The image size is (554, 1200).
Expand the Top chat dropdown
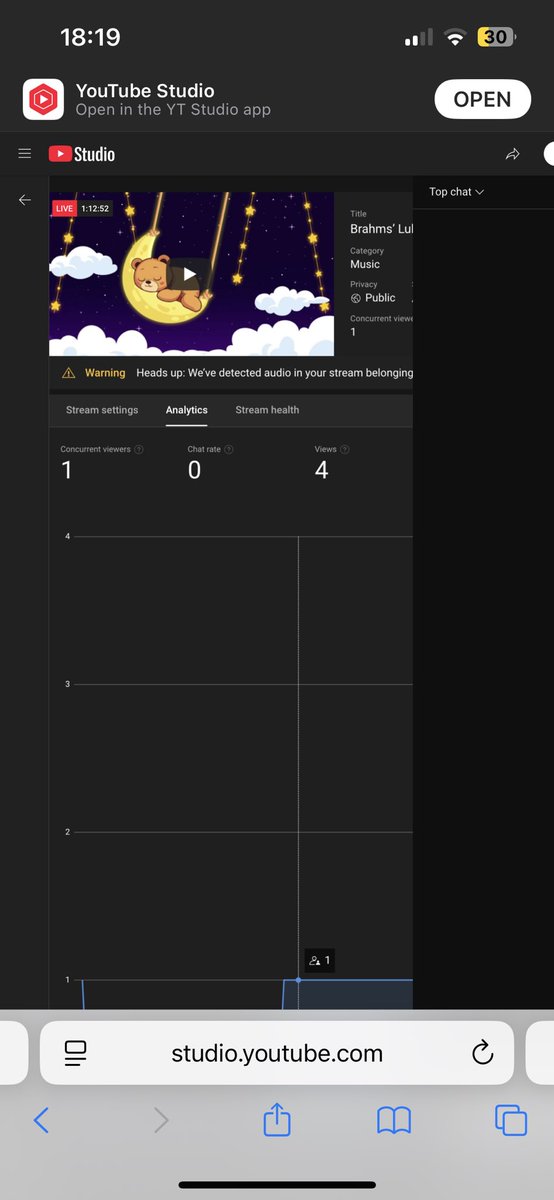(x=456, y=191)
